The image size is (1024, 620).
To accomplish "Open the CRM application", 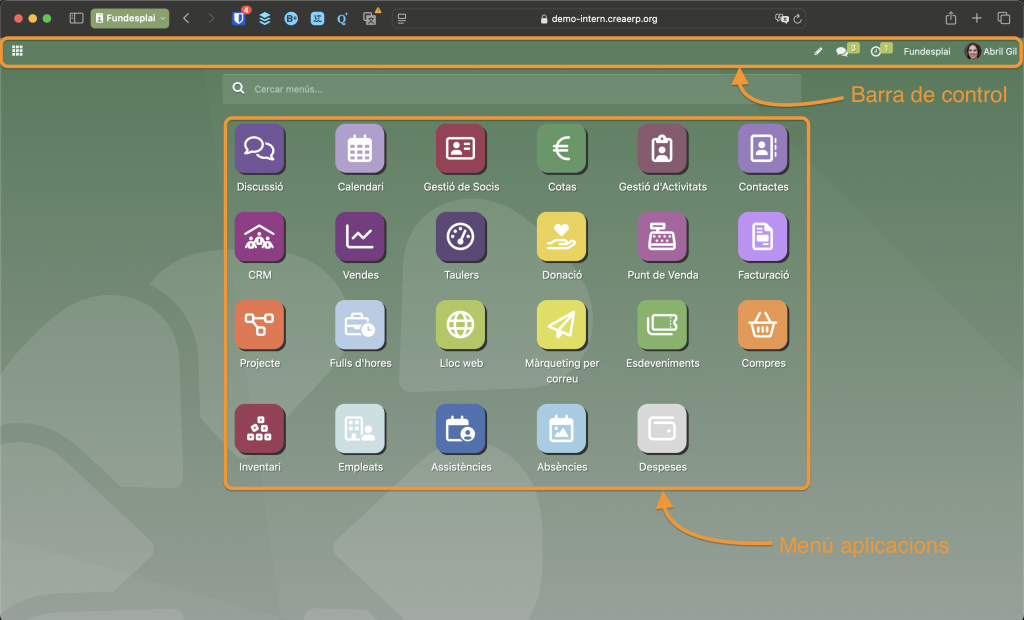I will (259, 237).
